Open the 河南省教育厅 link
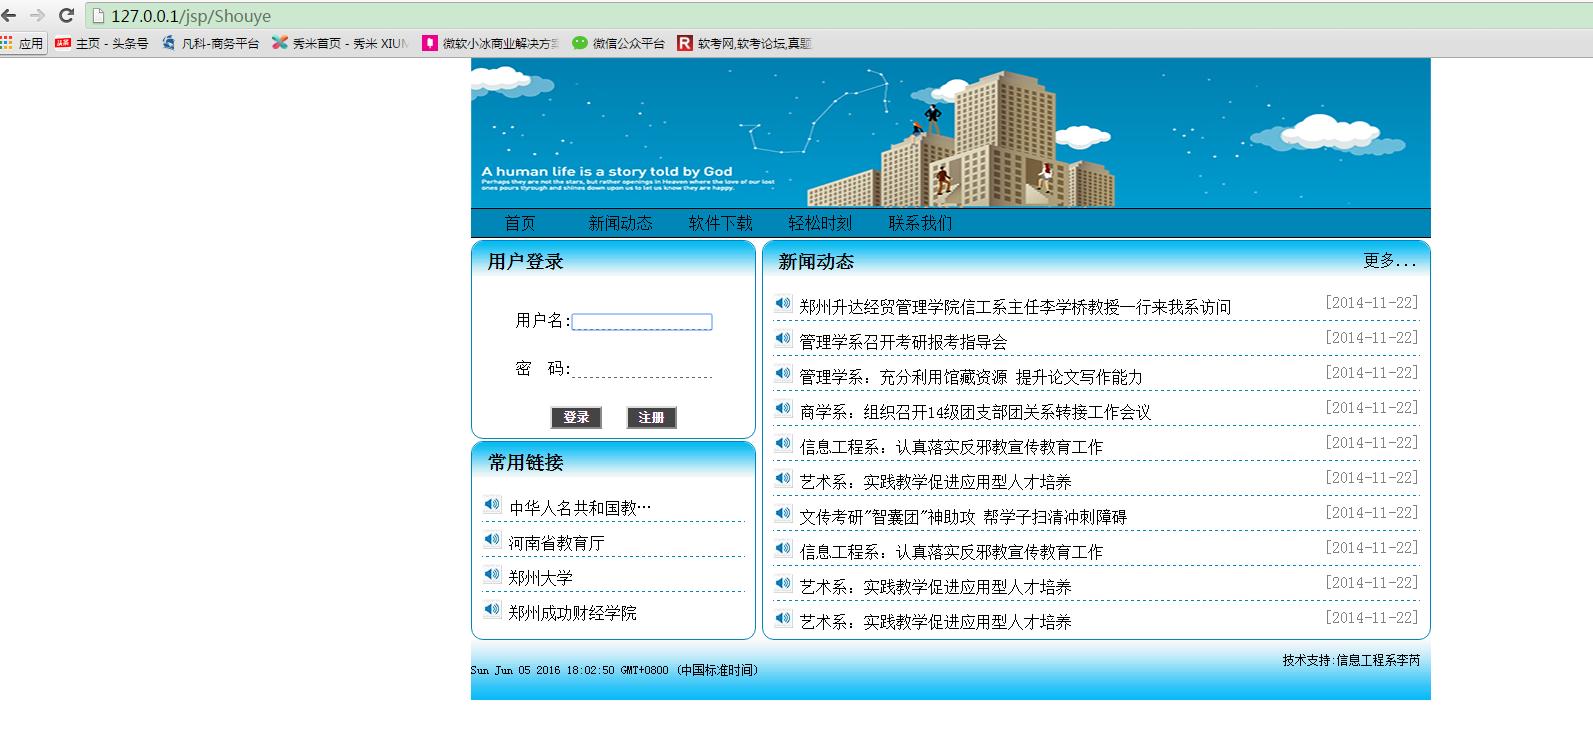The width and height of the screenshot is (1593, 735). point(556,543)
